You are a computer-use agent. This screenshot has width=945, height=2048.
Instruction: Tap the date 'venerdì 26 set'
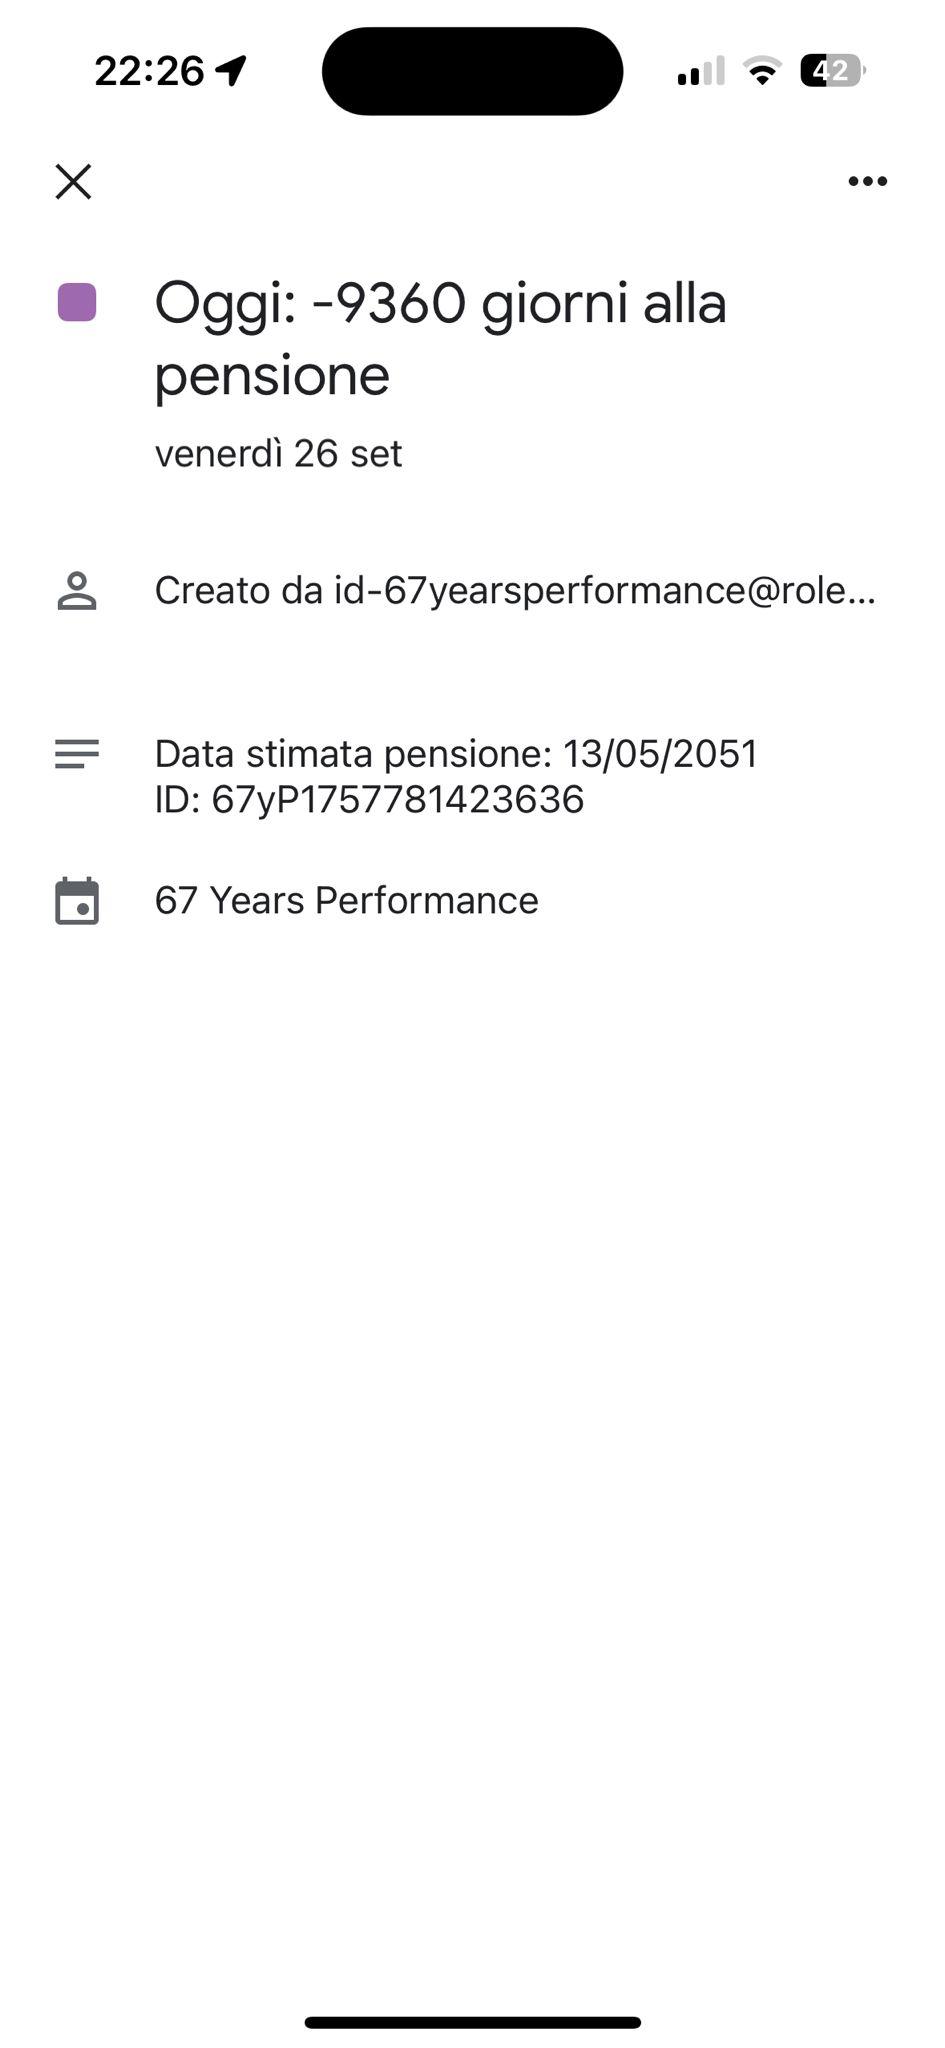(x=278, y=454)
